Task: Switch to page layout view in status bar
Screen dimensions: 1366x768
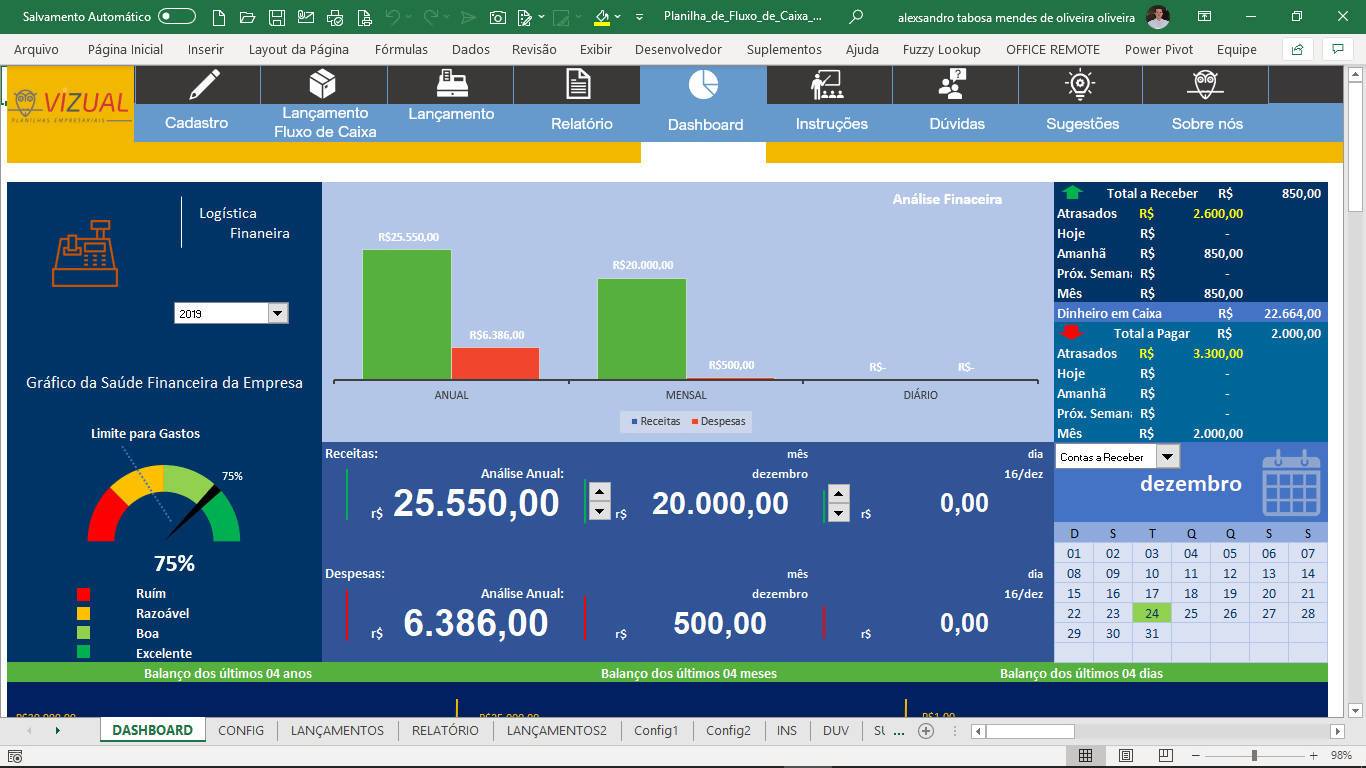Action: (x=1125, y=755)
